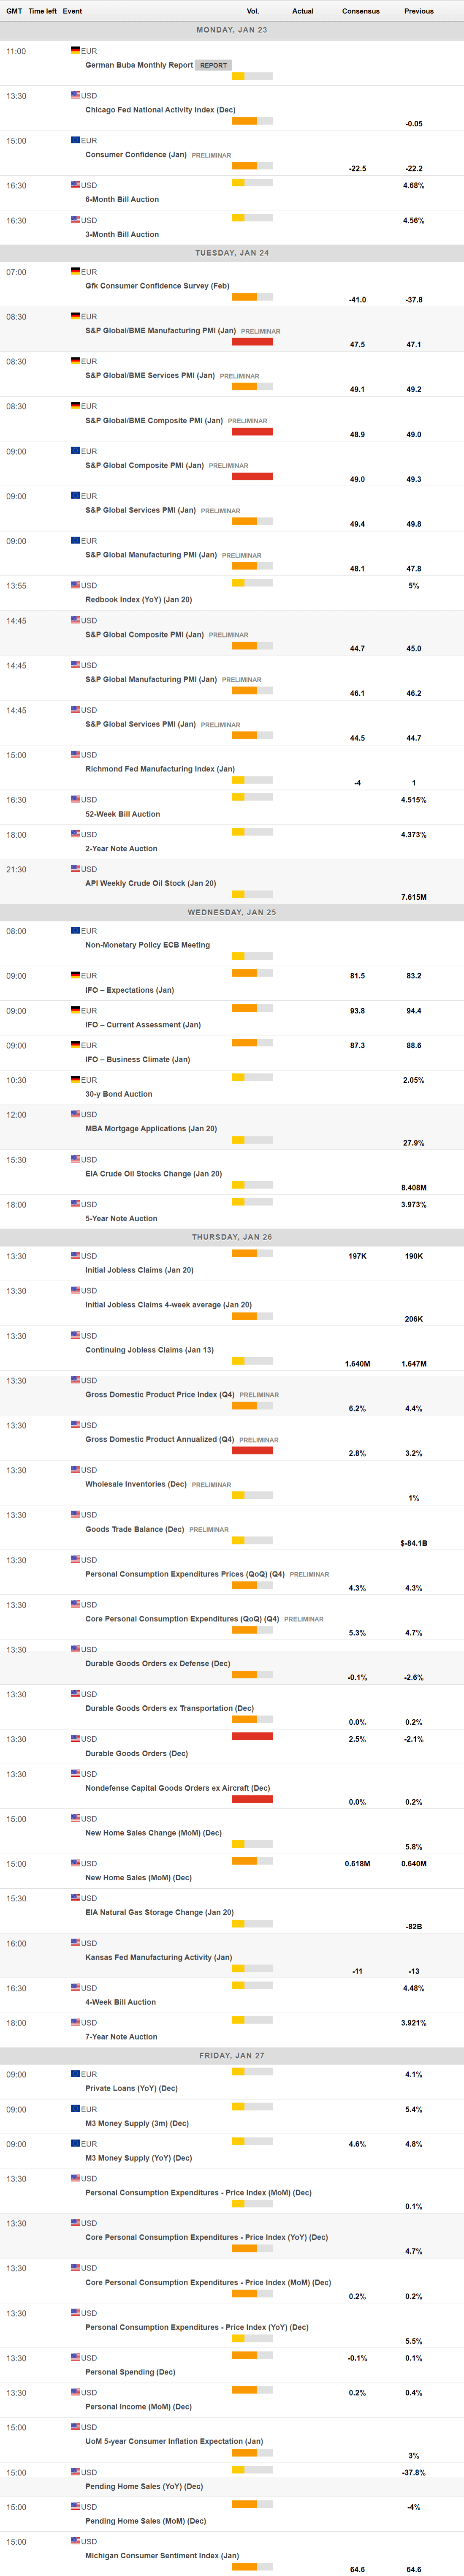Click the US flag for Kansas Fed Manufacturing Activity

point(75,1943)
